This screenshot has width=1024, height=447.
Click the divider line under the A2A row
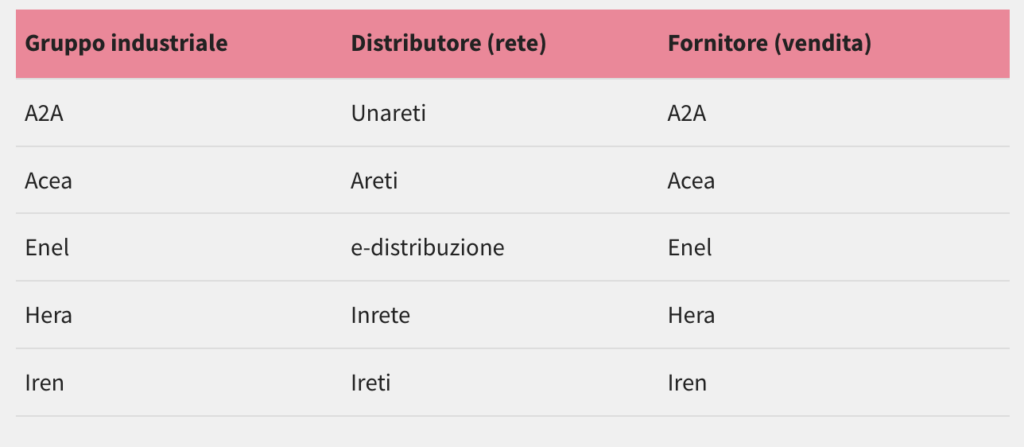pyautogui.click(x=512, y=146)
